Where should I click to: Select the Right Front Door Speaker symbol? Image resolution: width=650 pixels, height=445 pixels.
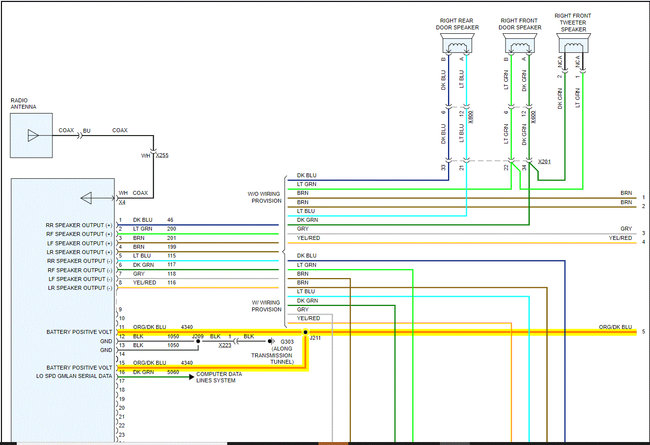click(520, 44)
